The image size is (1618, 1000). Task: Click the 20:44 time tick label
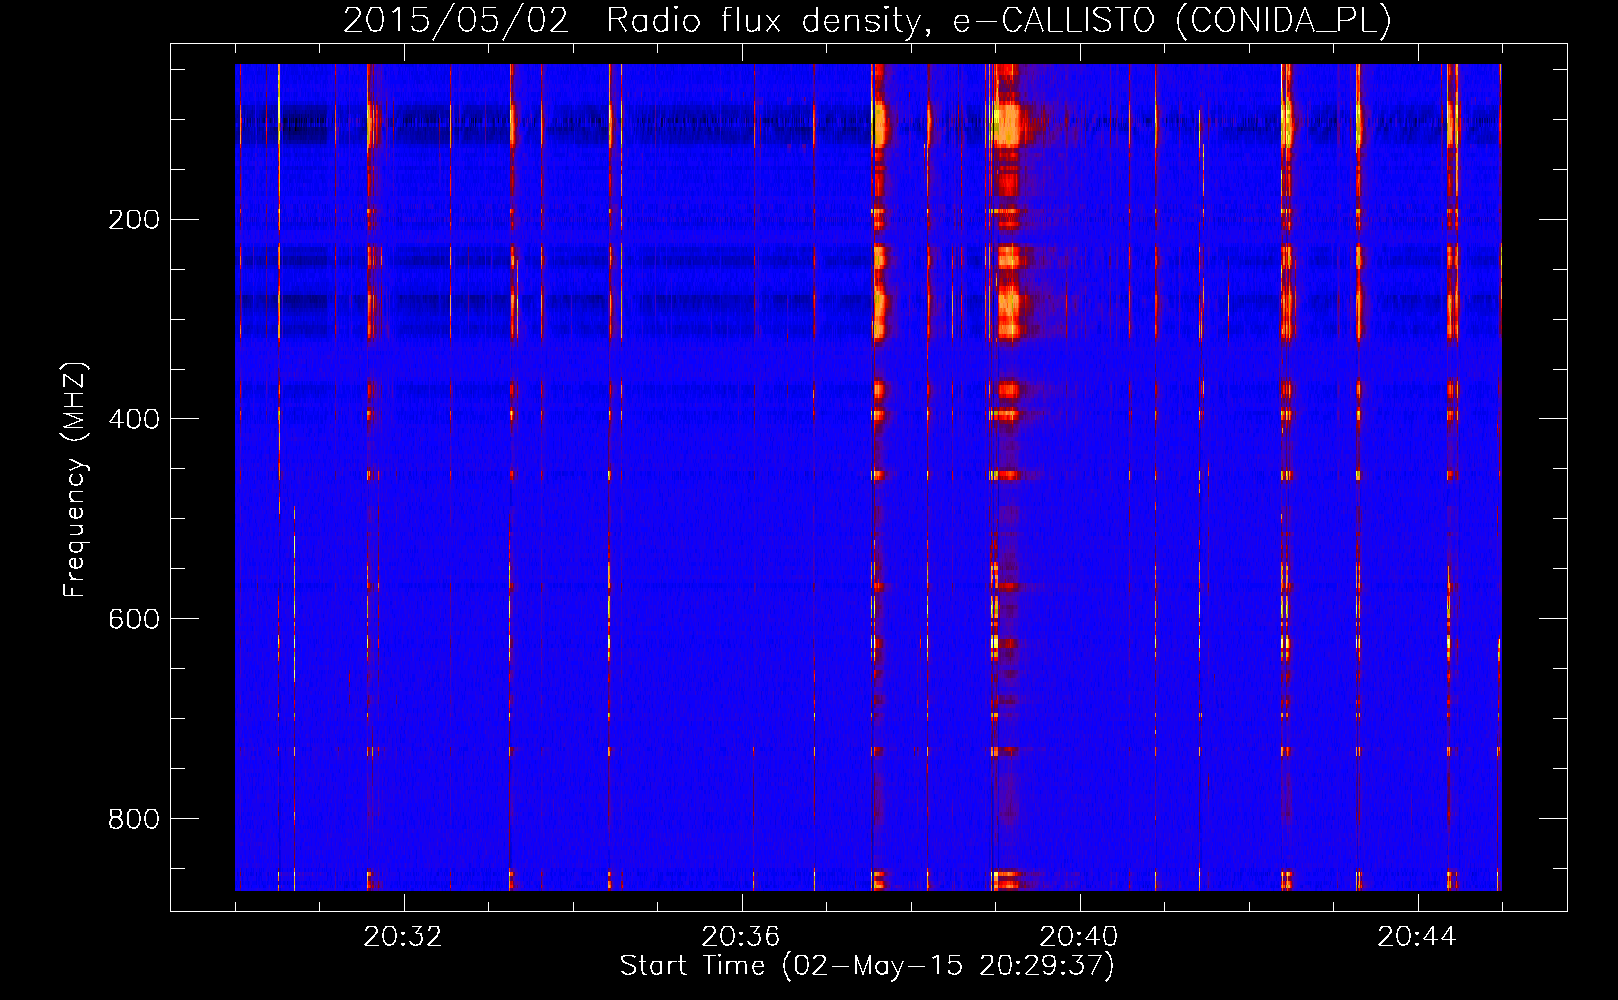1417,937
